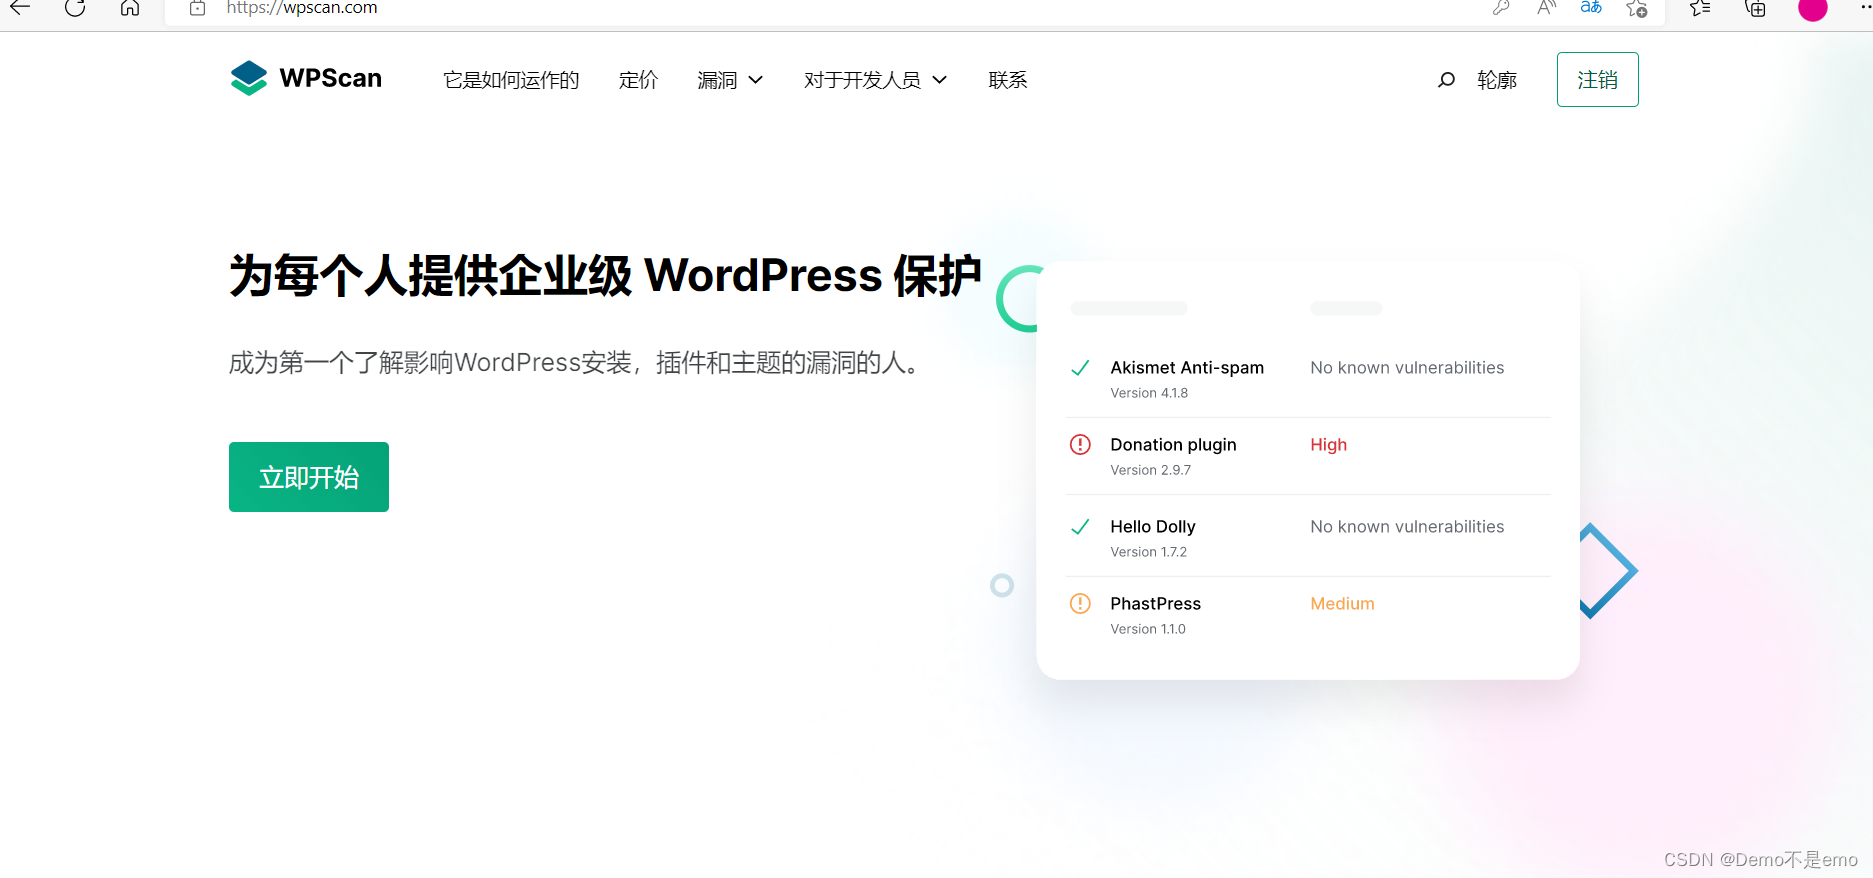Click the red alert icon beside Donation plugin
Screen dimensions: 1873x878
[x=1080, y=445]
